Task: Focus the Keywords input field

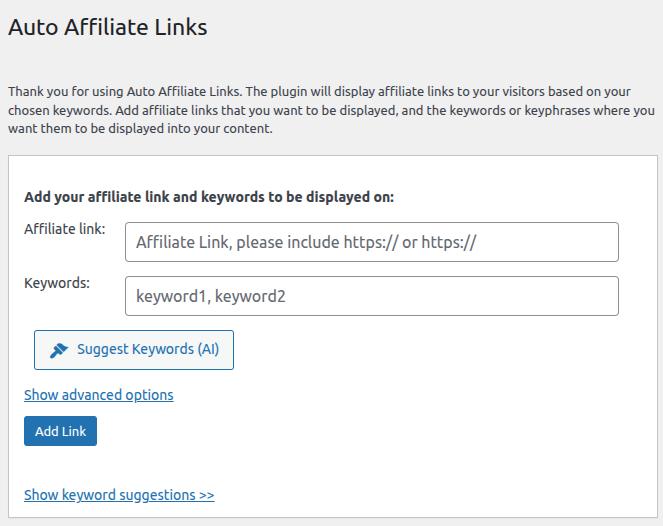Action: pyautogui.click(x=371, y=296)
